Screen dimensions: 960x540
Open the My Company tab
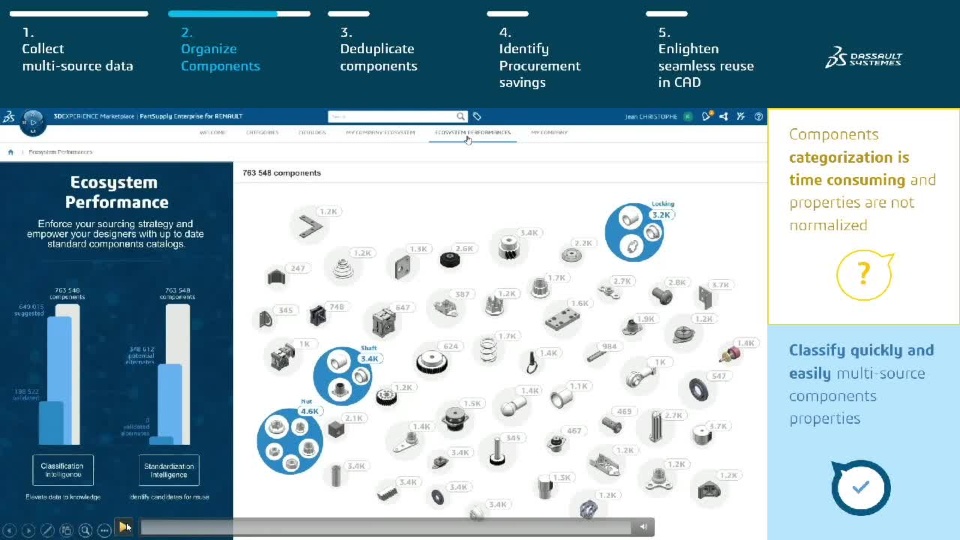(x=549, y=132)
